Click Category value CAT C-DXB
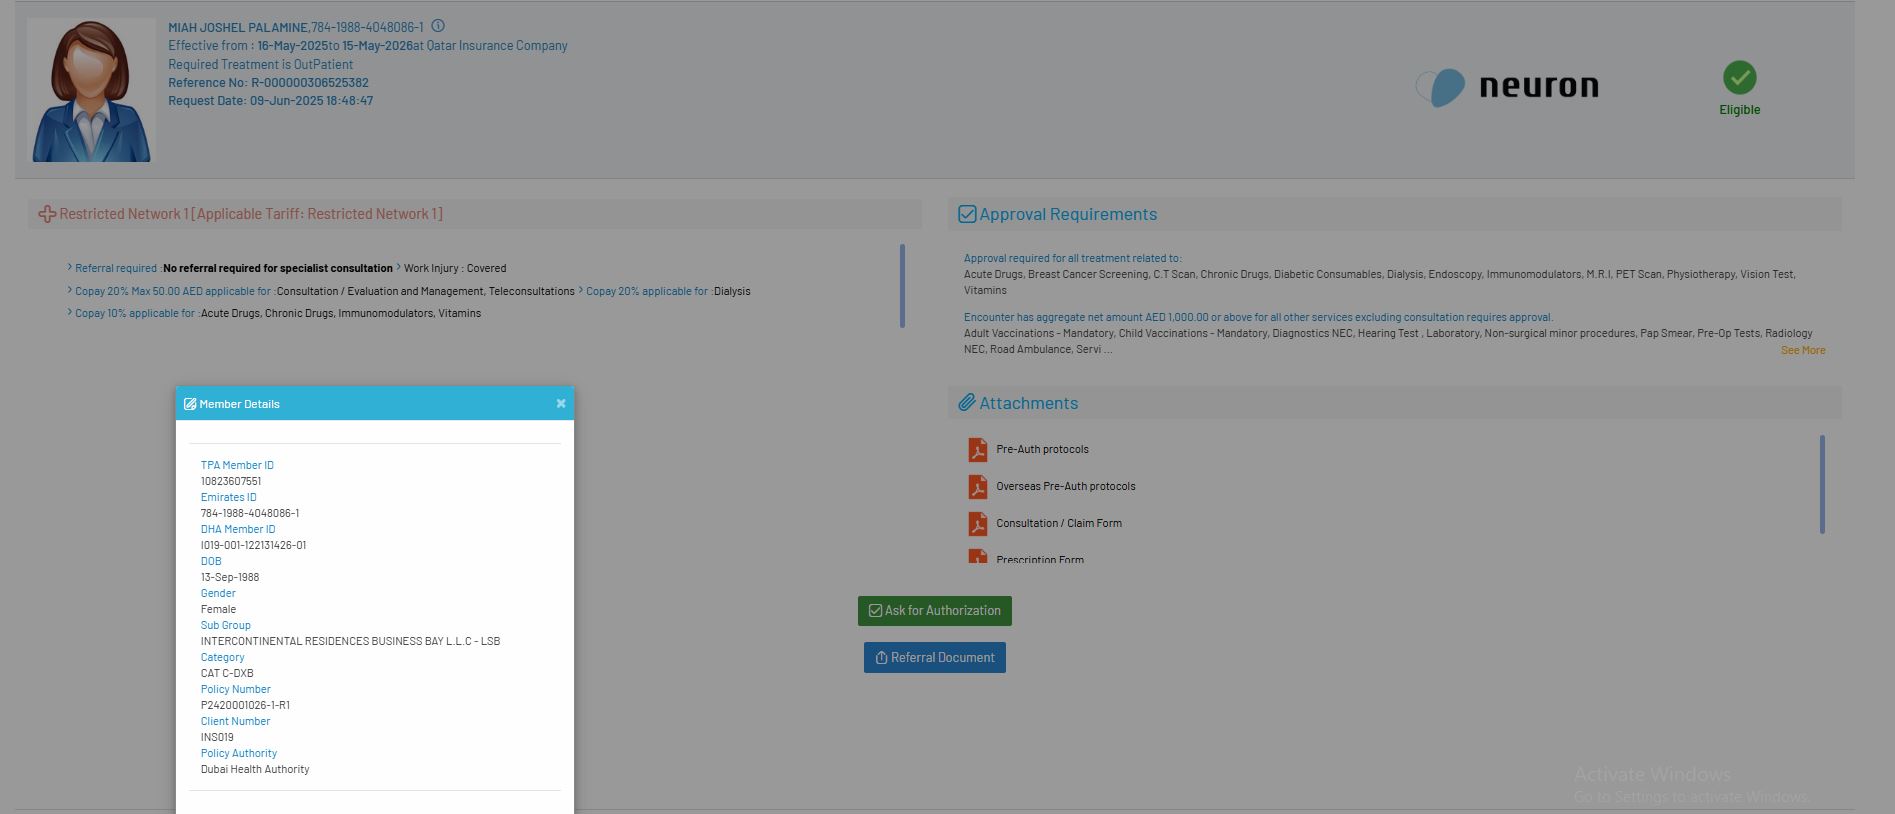The image size is (1895, 814). point(227,673)
